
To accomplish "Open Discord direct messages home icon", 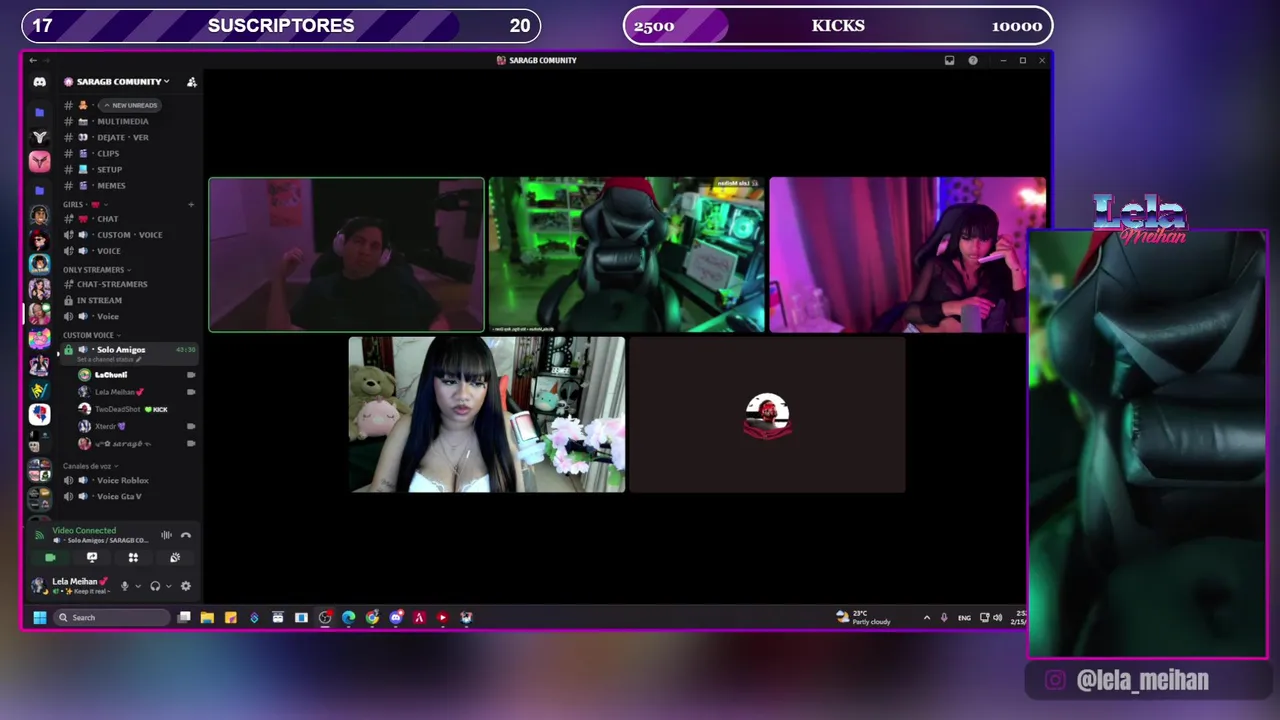I will click(39, 82).
